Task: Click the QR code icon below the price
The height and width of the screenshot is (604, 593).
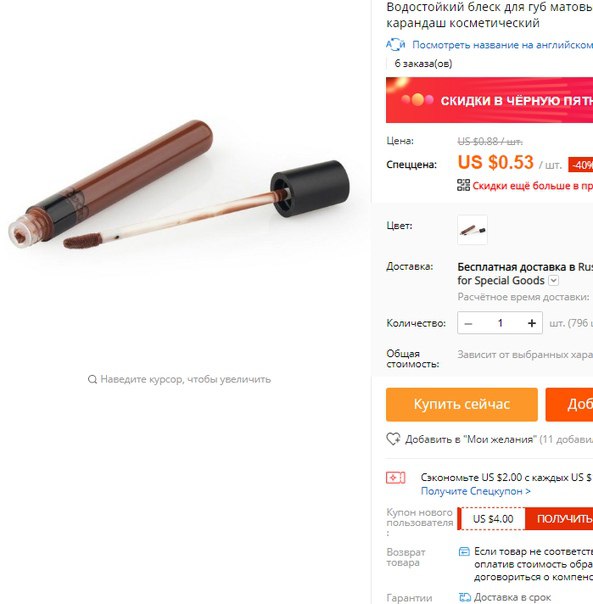Action: [x=464, y=185]
